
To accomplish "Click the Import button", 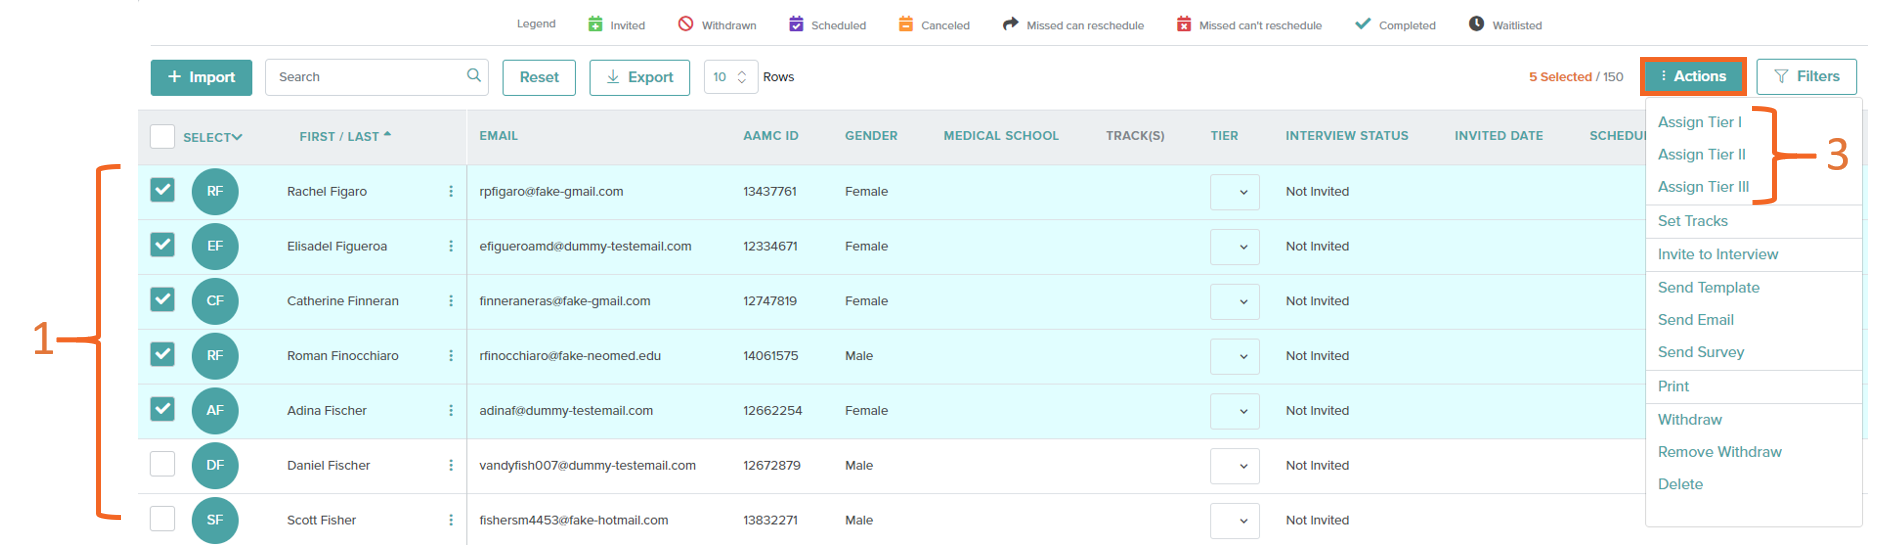I will coord(201,77).
